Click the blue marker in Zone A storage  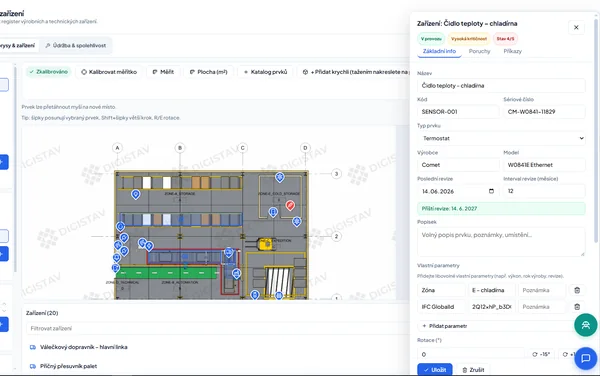135,194
